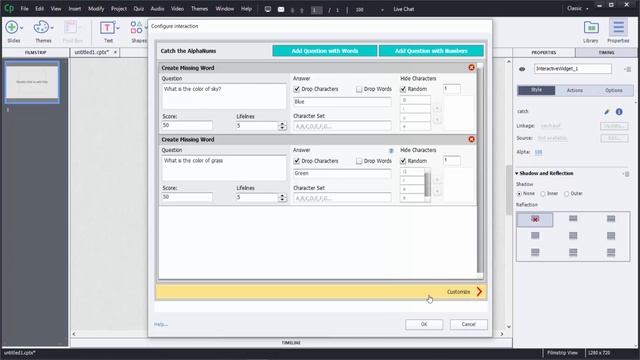Toggle Drop Characters for grass question
640x360 pixels.
[x=297, y=161]
